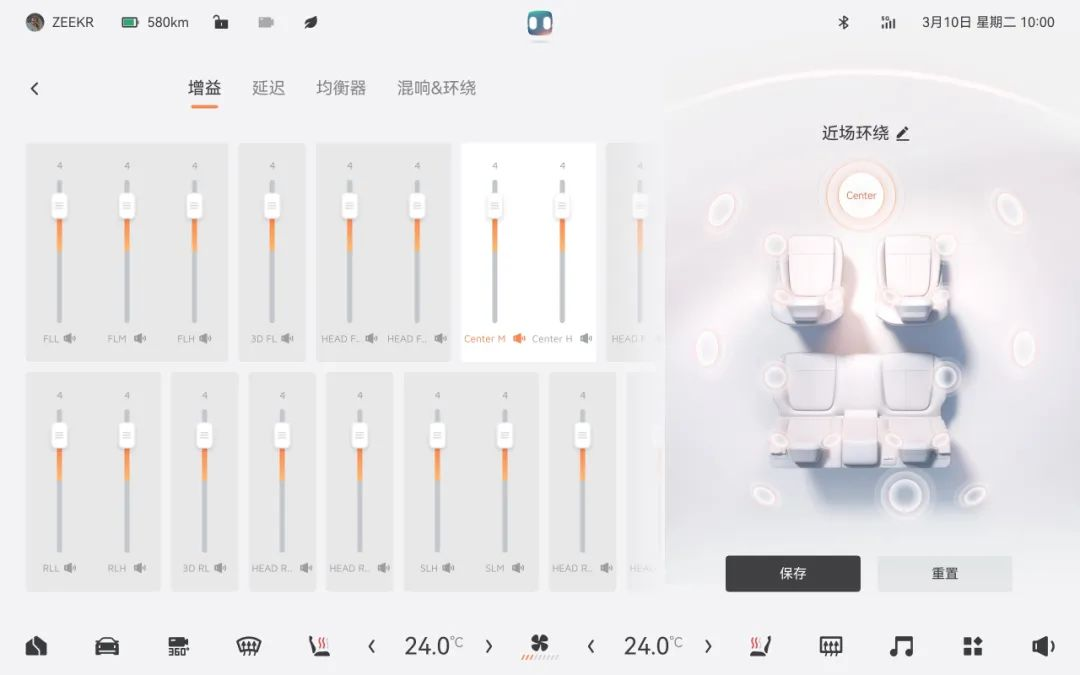
Task: Open the all apps grid icon
Action: point(973,646)
